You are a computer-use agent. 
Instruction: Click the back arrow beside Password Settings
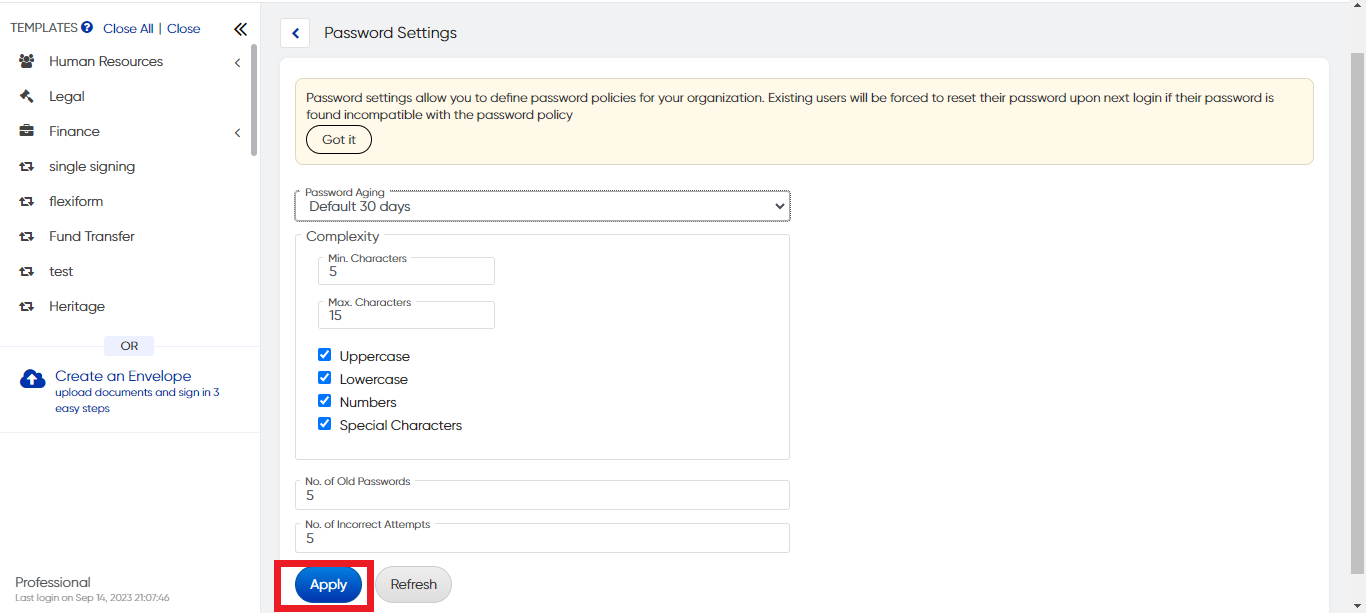(x=295, y=33)
